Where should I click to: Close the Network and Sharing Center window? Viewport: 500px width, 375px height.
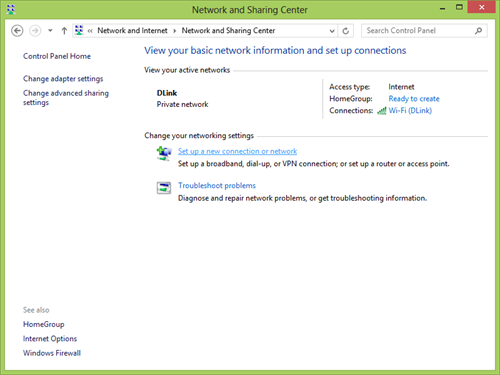[481, 7]
